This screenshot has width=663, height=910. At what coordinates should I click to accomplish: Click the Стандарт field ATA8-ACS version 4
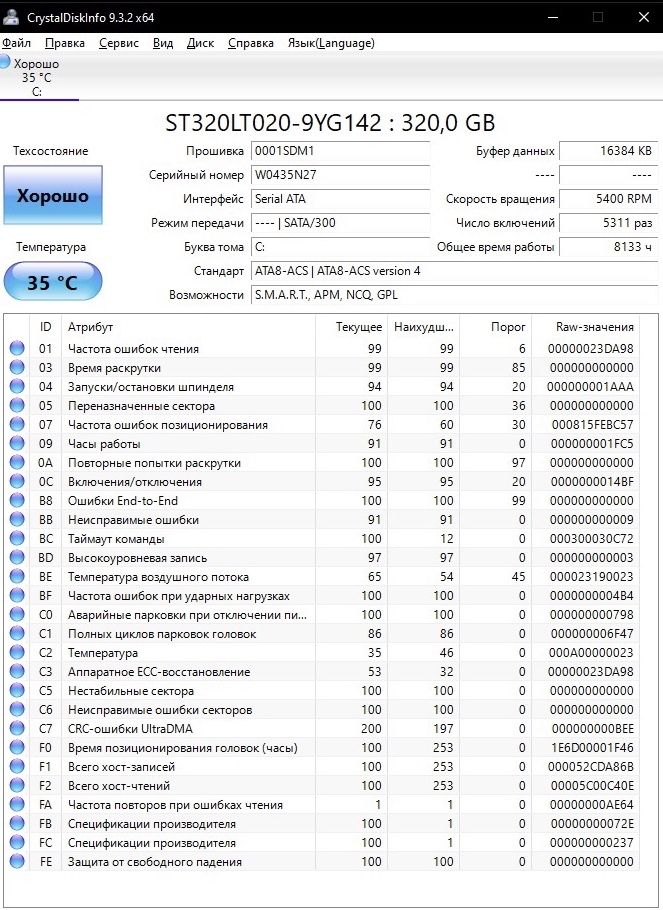point(455,270)
